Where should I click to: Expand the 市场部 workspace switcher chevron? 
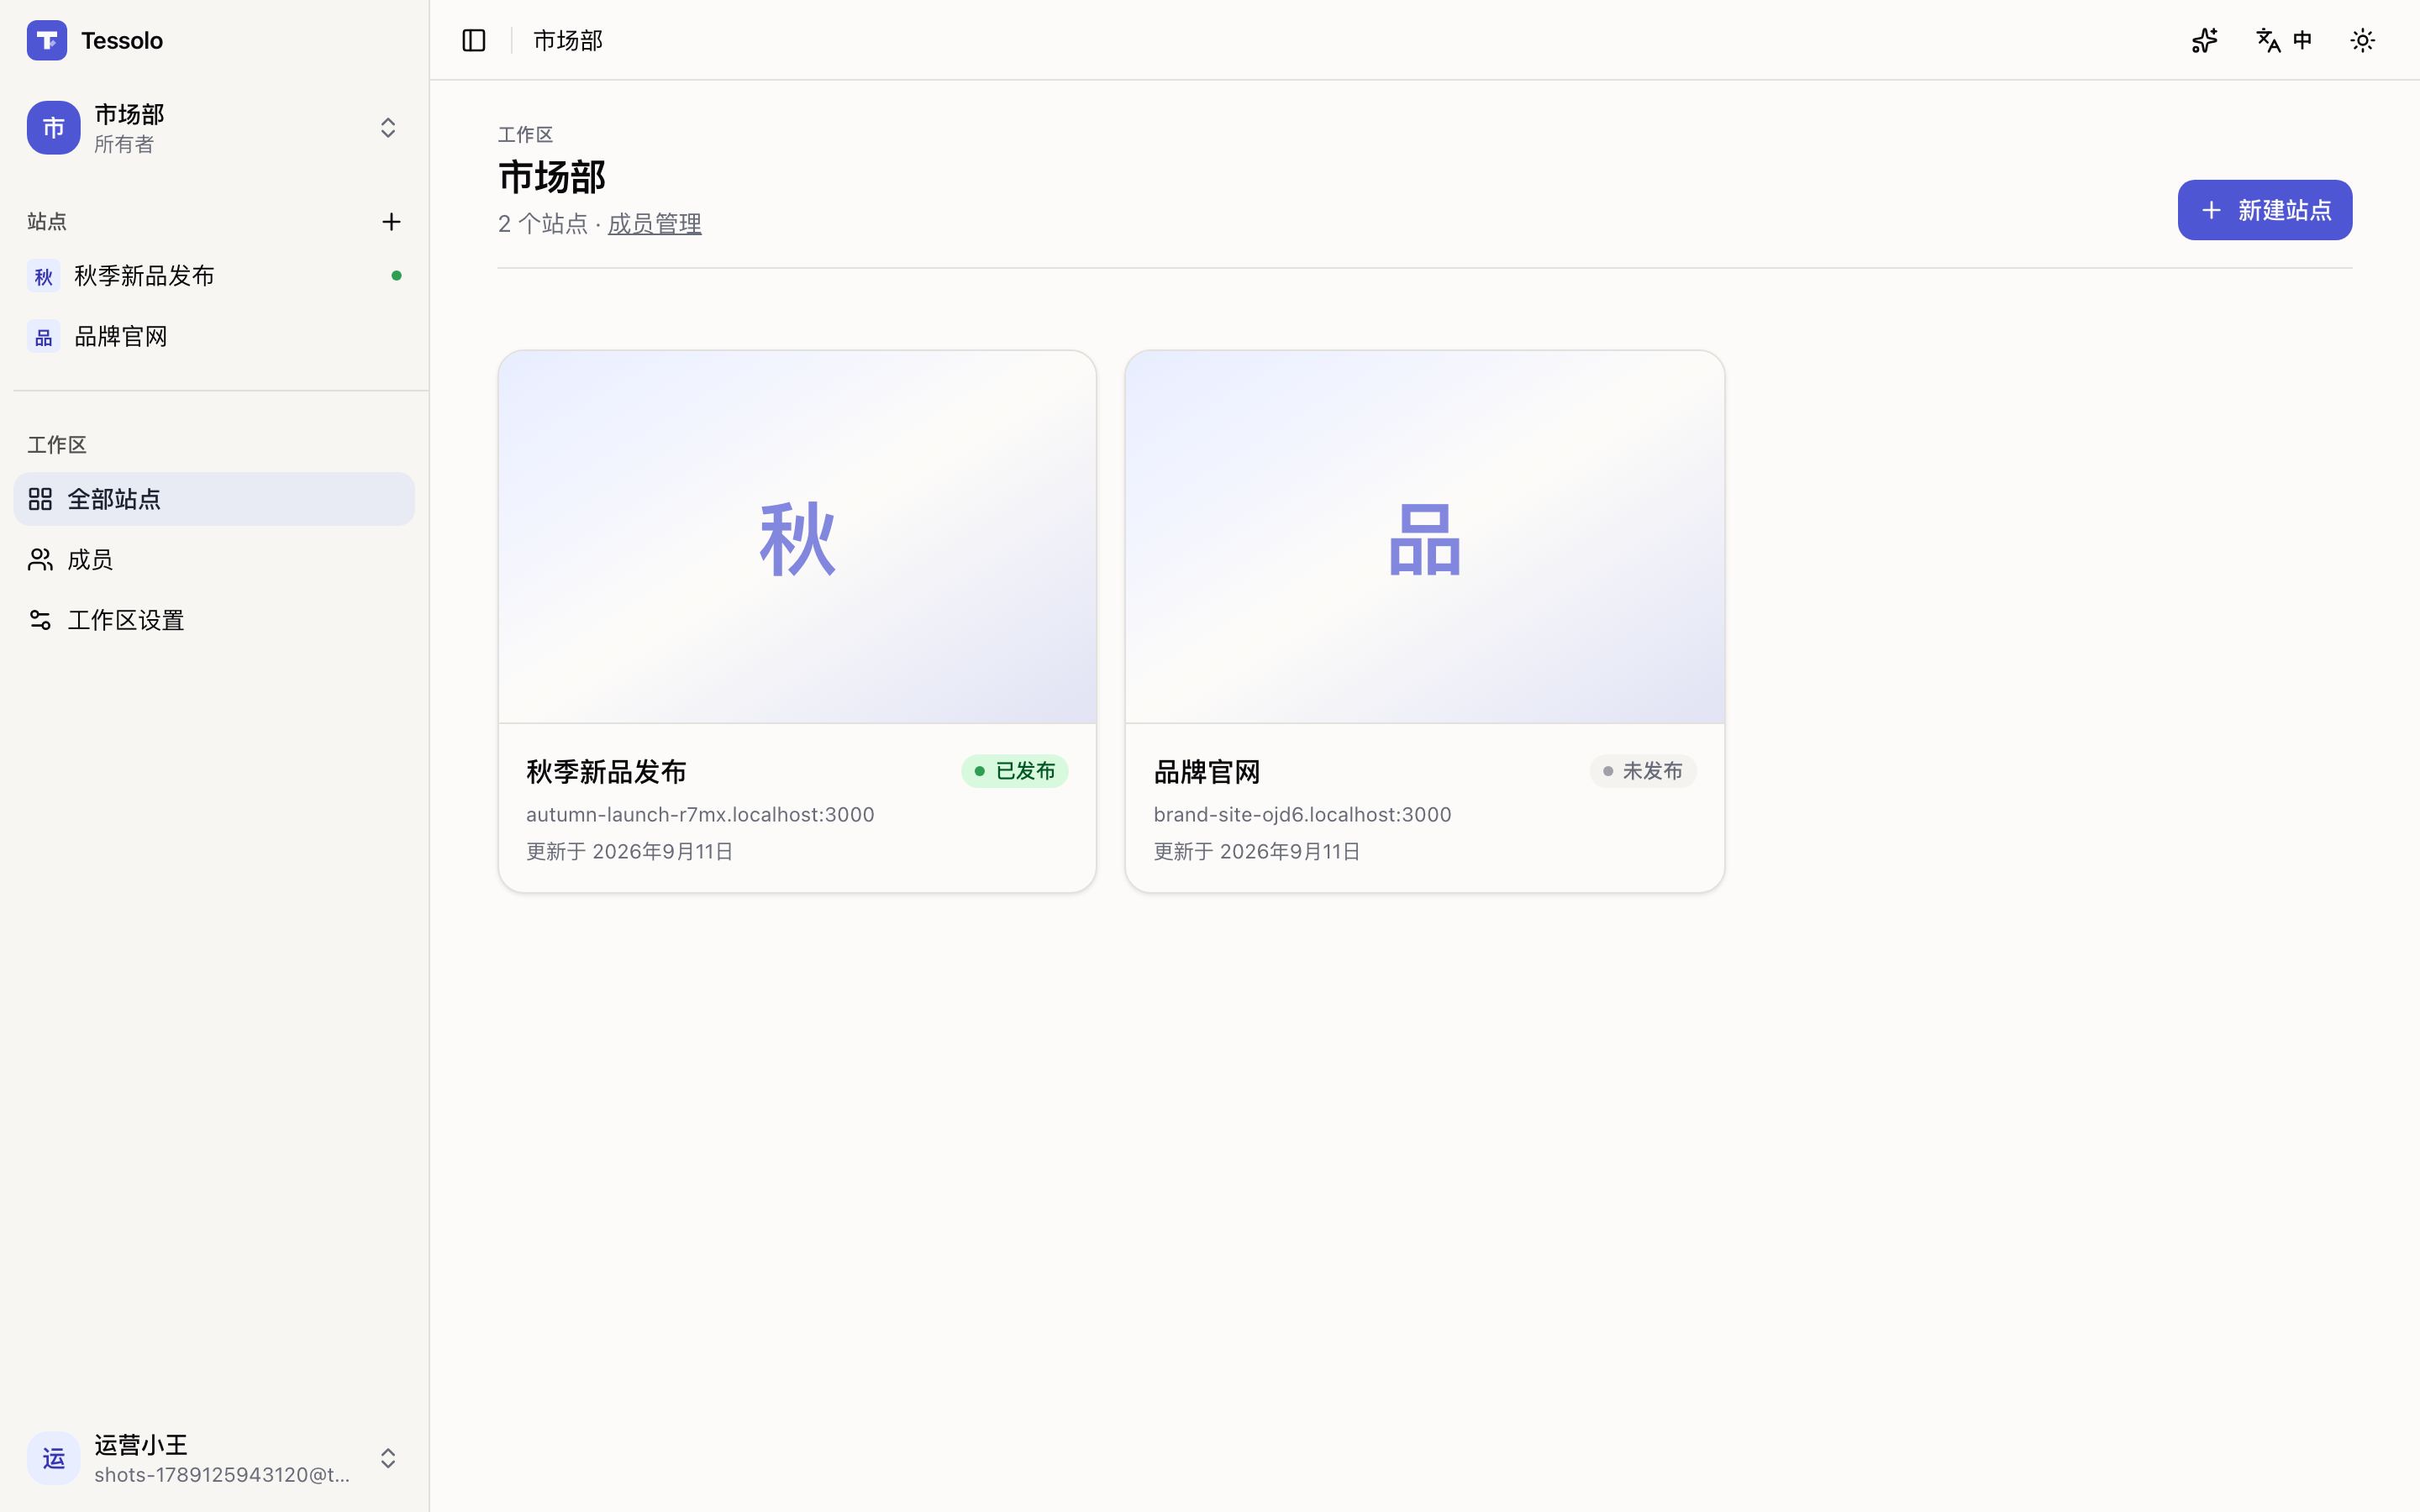point(388,128)
